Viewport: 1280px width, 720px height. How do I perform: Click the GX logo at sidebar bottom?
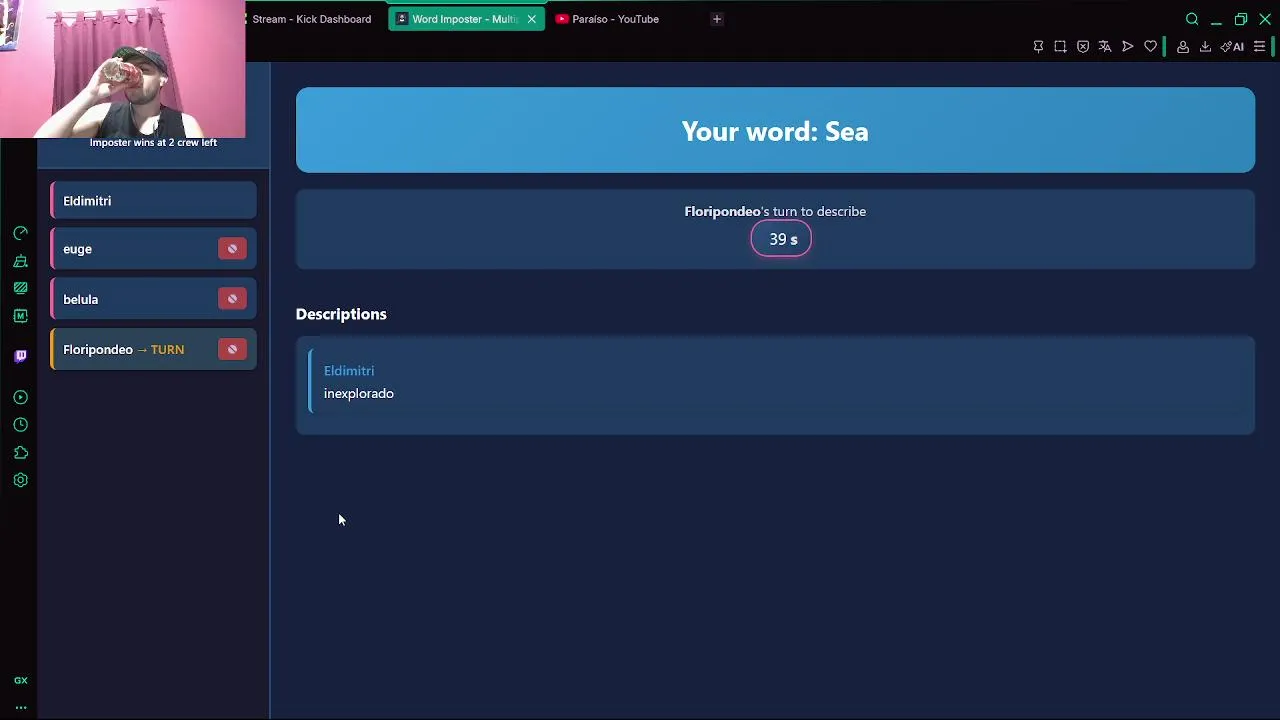click(x=20, y=681)
